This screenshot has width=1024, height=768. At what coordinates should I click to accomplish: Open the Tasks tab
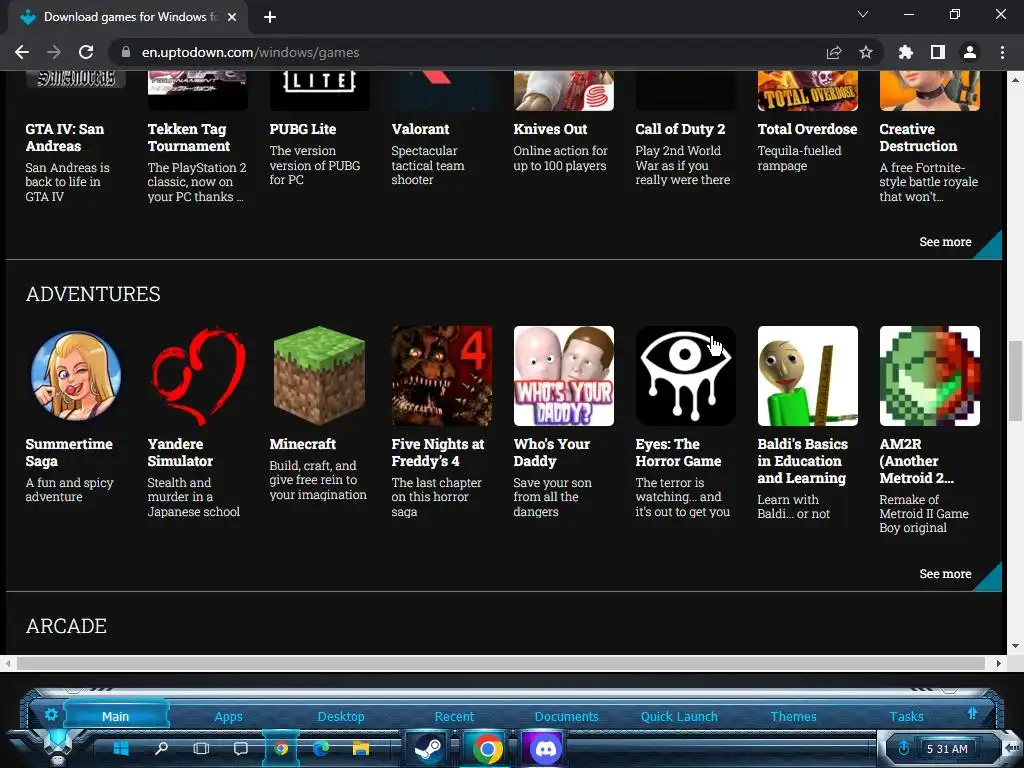(906, 716)
